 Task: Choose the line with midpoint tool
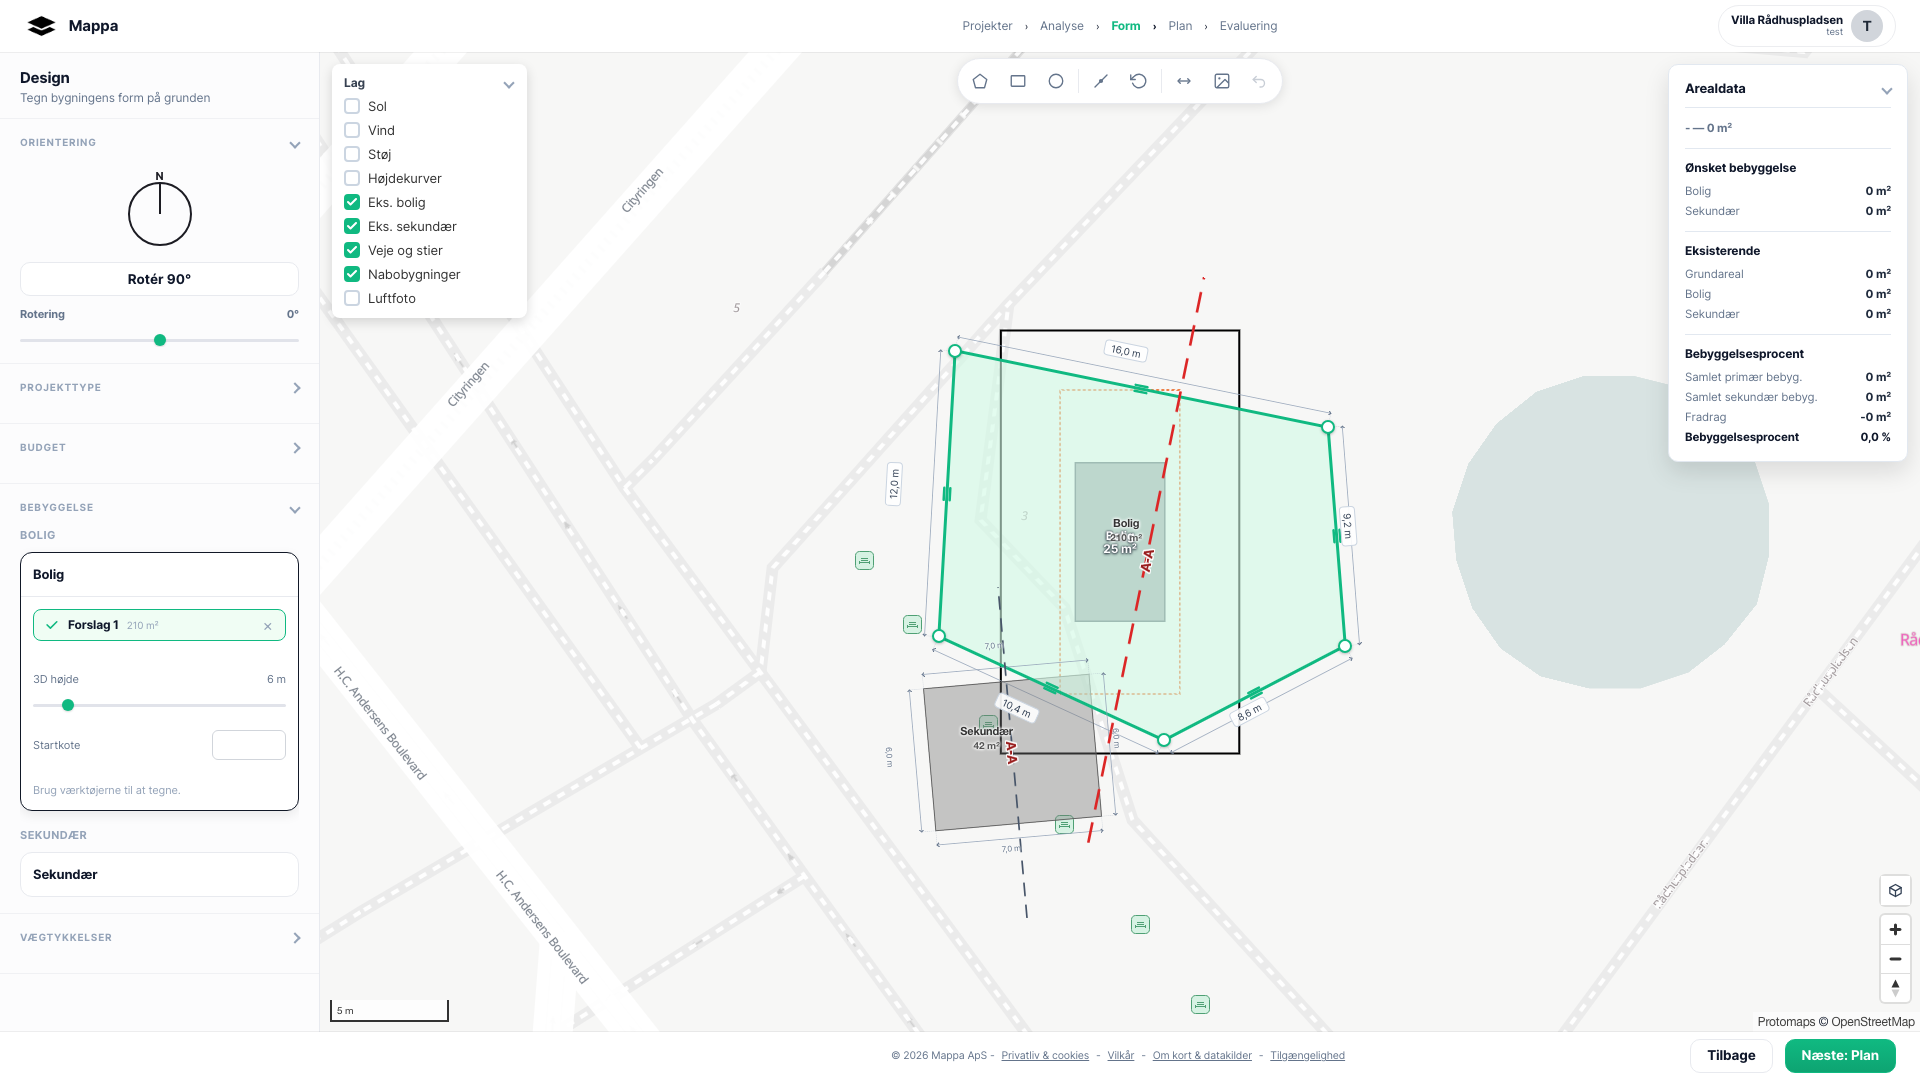click(x=1101, y=81)
